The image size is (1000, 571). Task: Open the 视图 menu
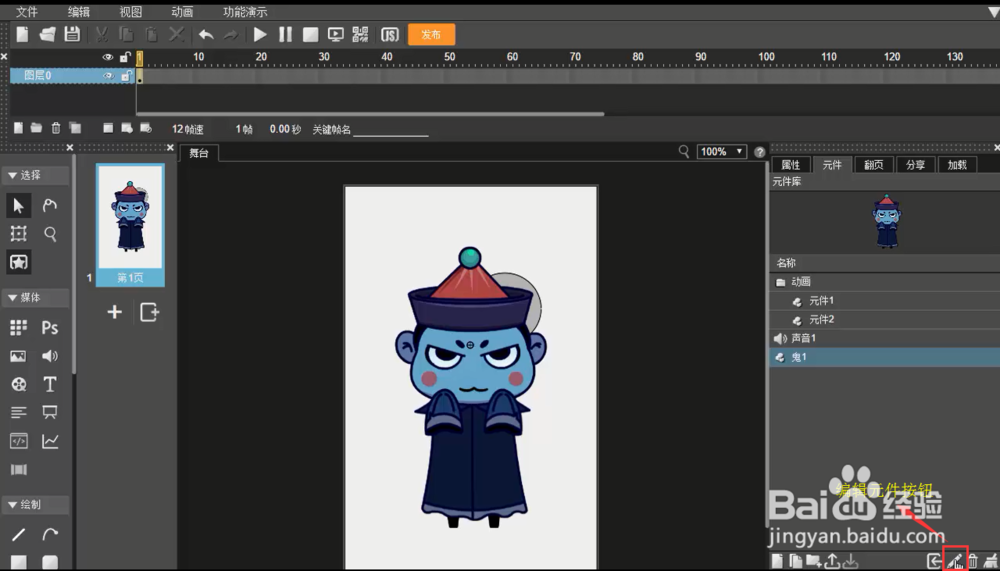(x=131, y=11)
